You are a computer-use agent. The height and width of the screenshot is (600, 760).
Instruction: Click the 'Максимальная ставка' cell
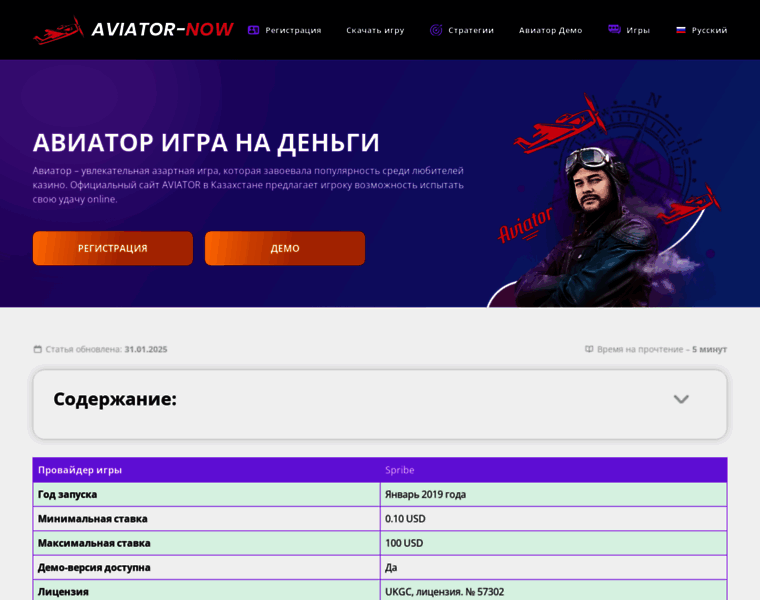pos(206,543)
